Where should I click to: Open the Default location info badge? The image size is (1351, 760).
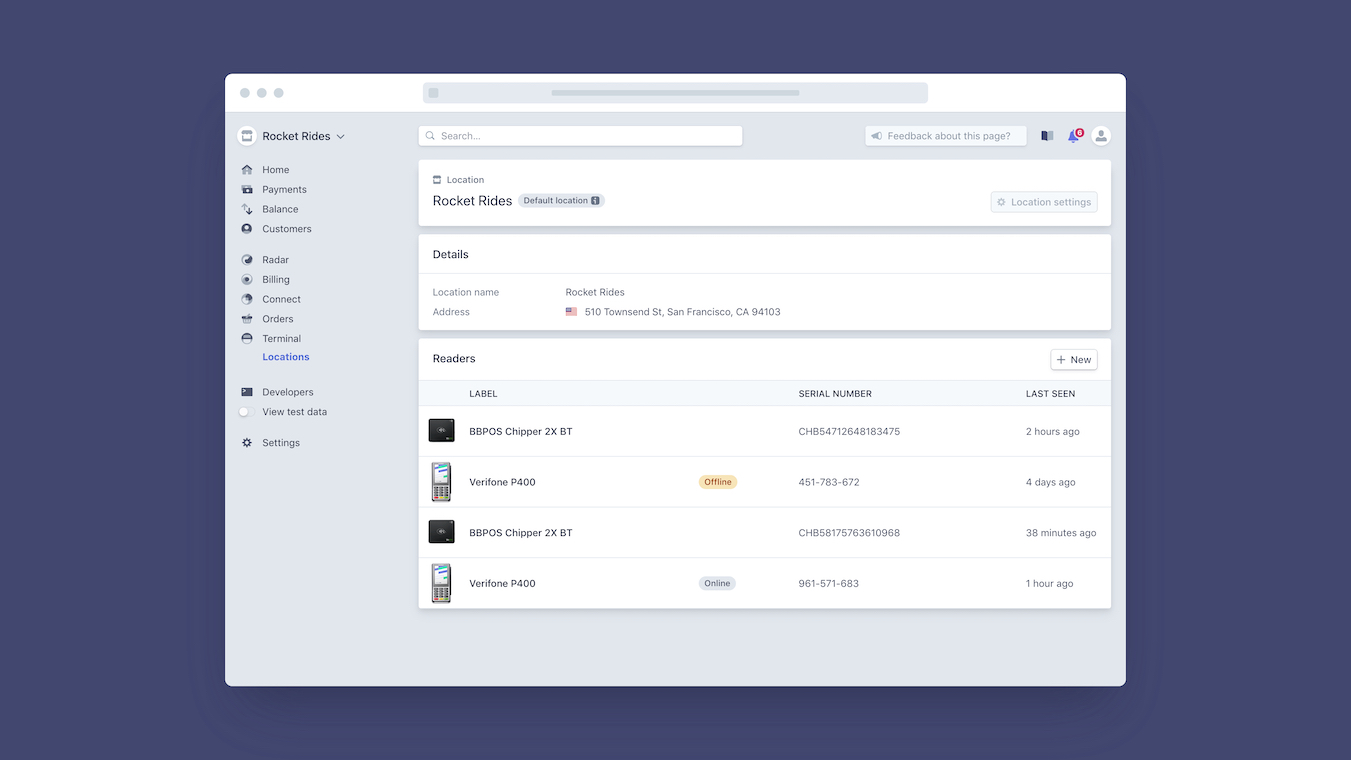[561, 200]
